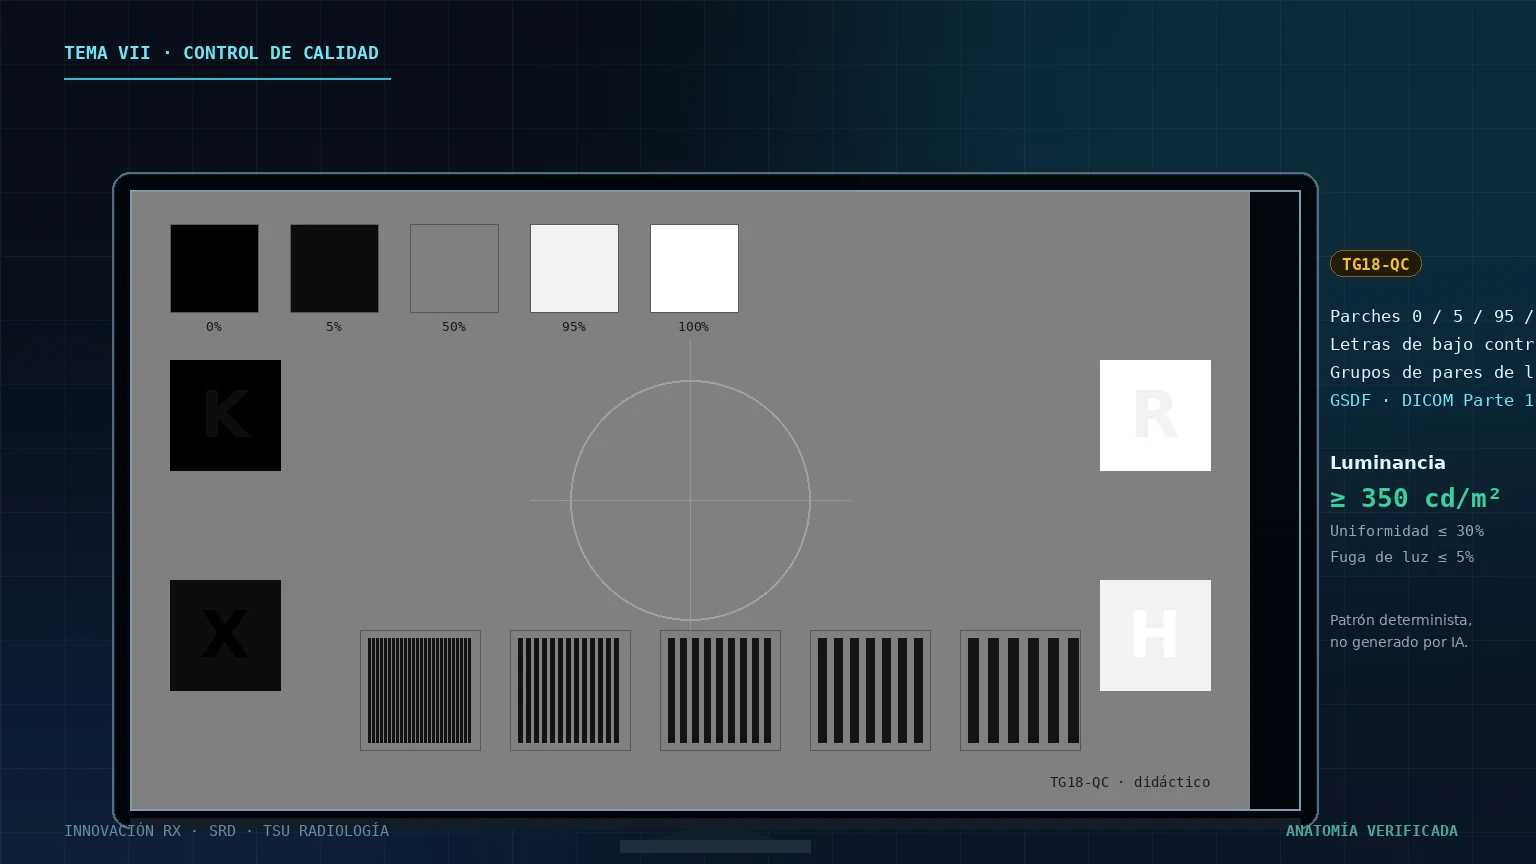Click the "ANATOMÍA VERIFICADA" footer label
The width and height of the screenshot is (1536, 864).
pyautogui.click(x=1372, y=831)
